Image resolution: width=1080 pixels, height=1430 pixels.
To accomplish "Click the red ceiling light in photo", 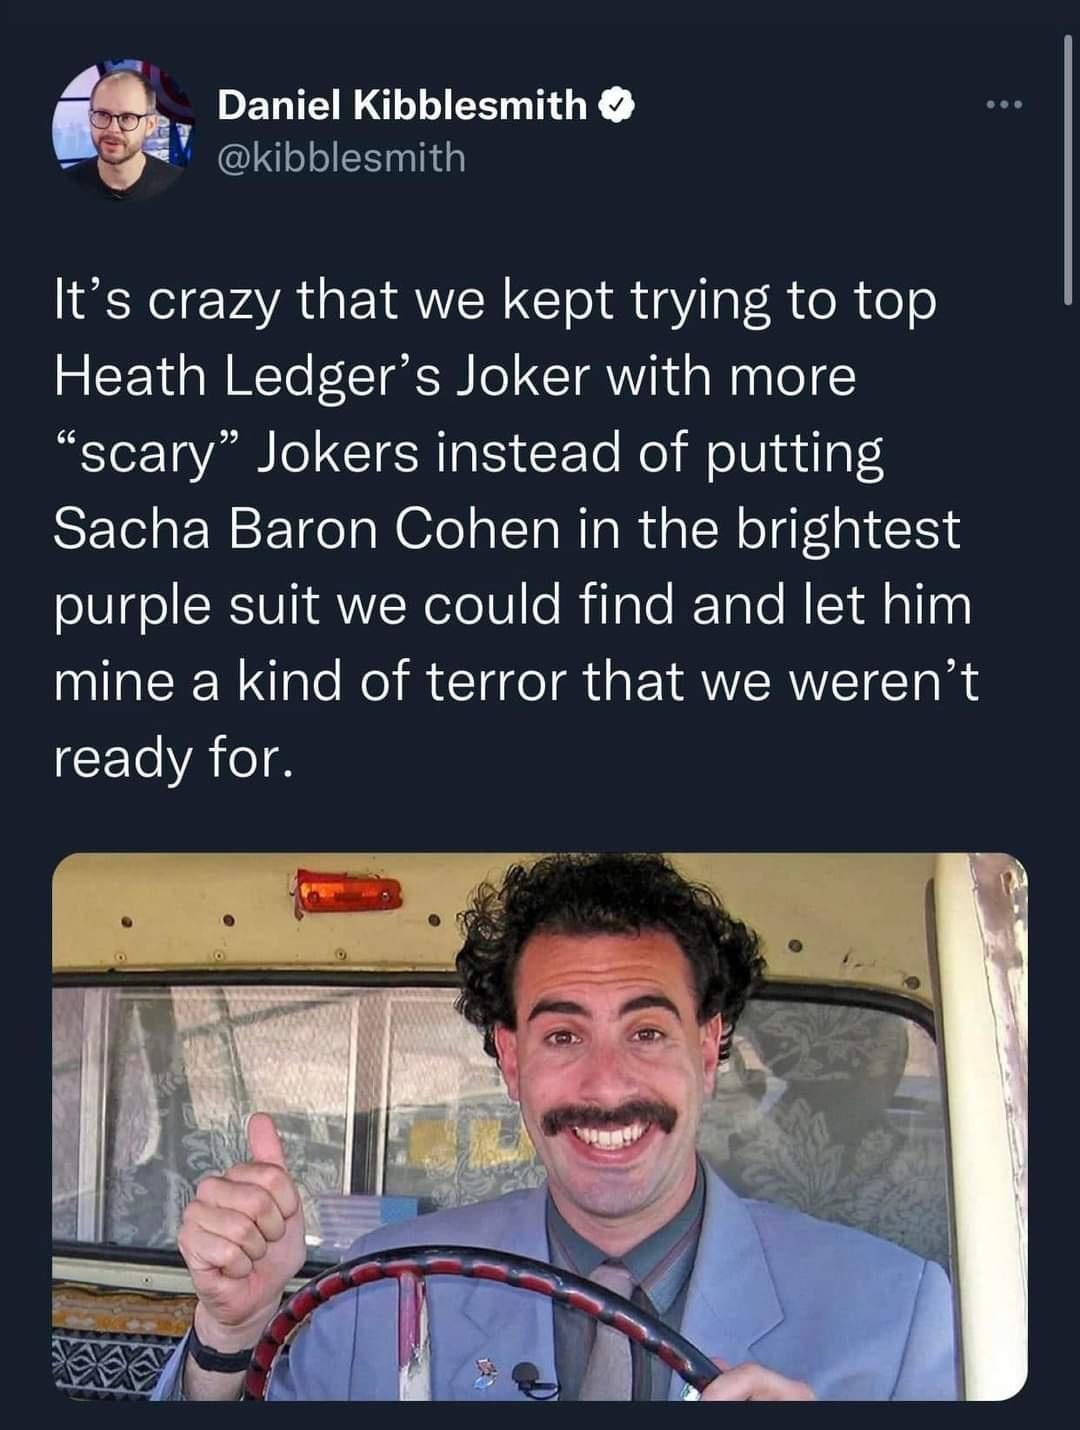I will coord(346,889).
